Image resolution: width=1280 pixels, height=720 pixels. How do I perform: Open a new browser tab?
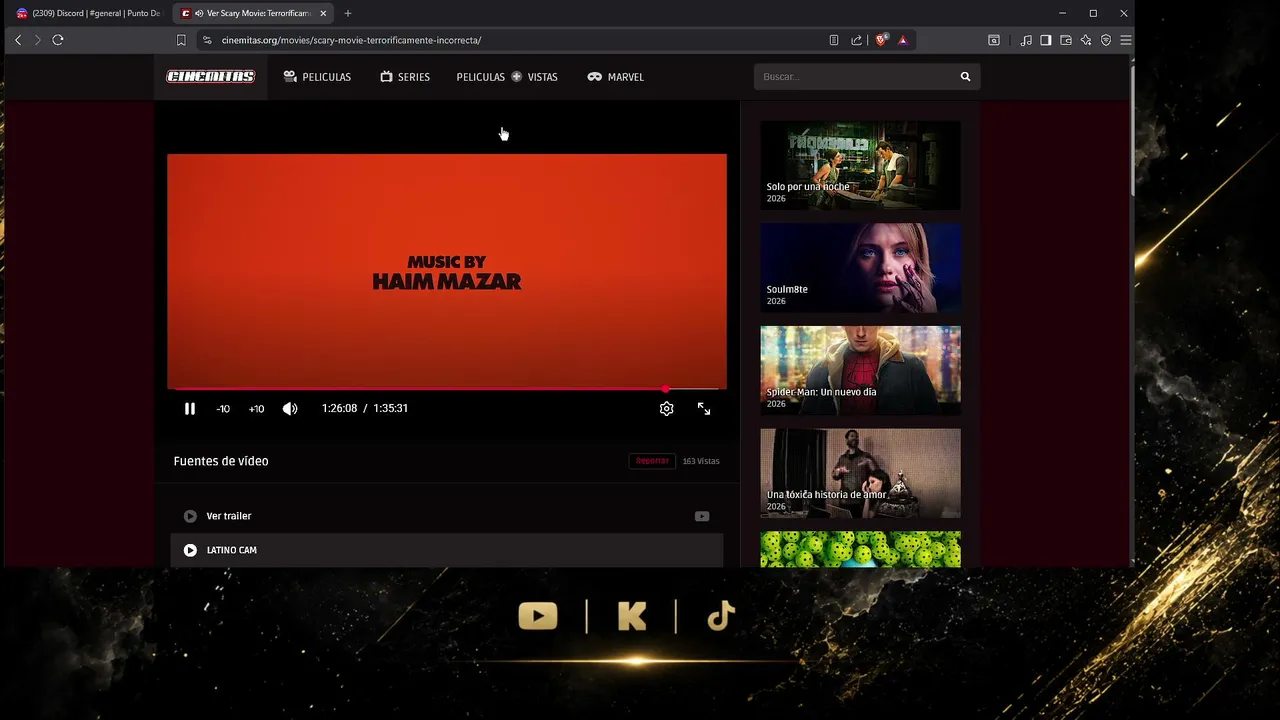tap(348, 13)
